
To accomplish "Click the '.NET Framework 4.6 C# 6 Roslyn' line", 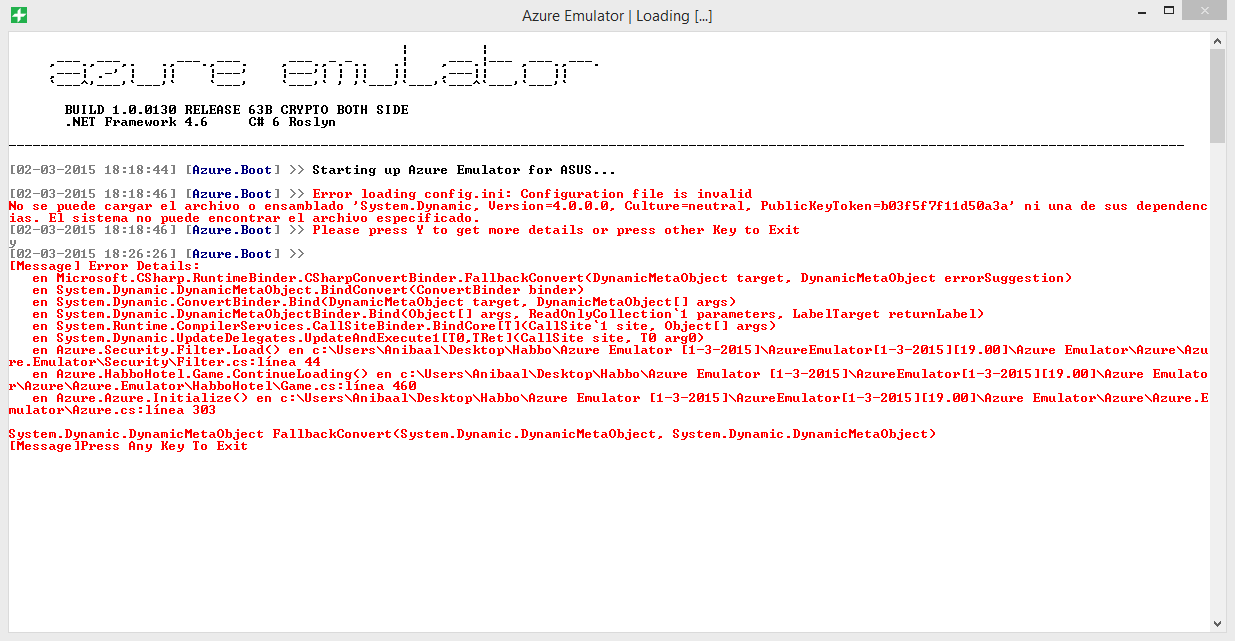I will [200, 122].
